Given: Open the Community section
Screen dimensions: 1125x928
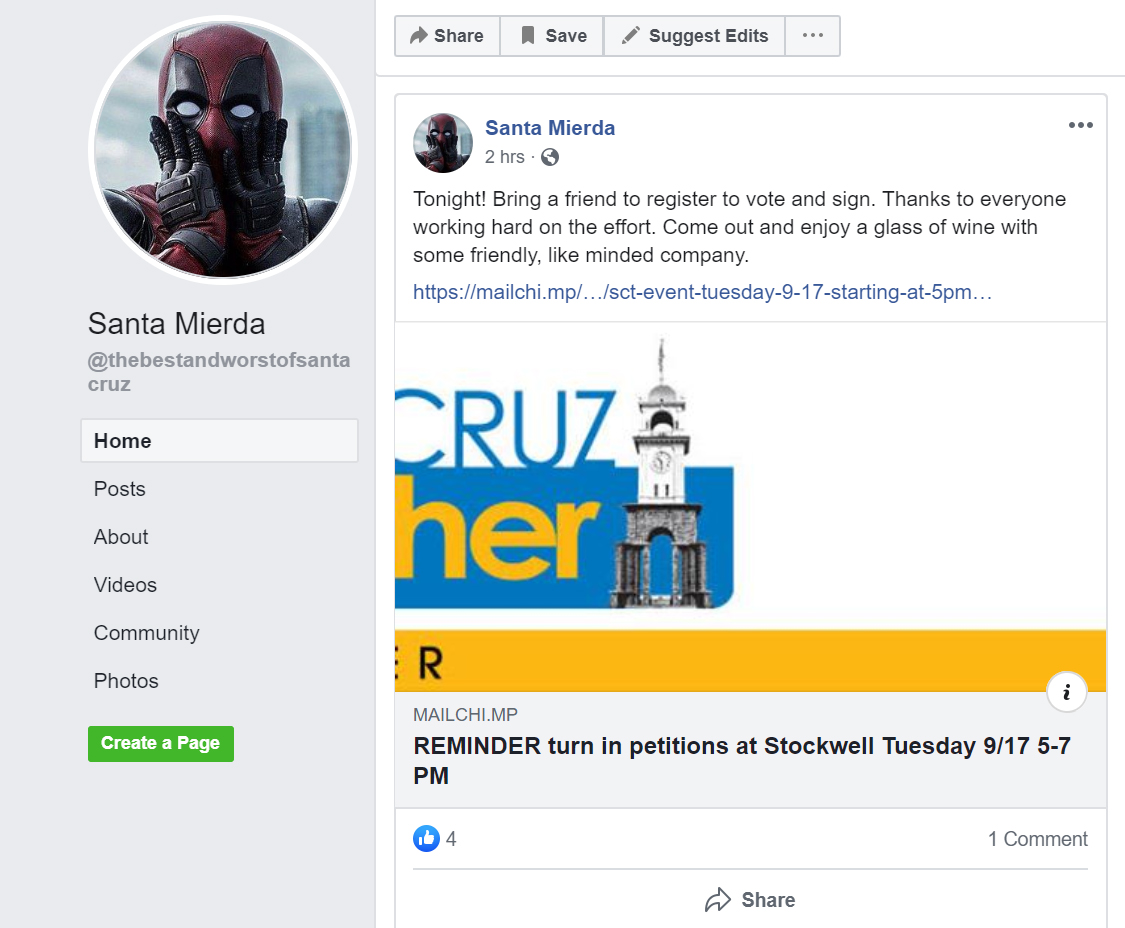Looking at the screenshot, I should click(146, 633).
